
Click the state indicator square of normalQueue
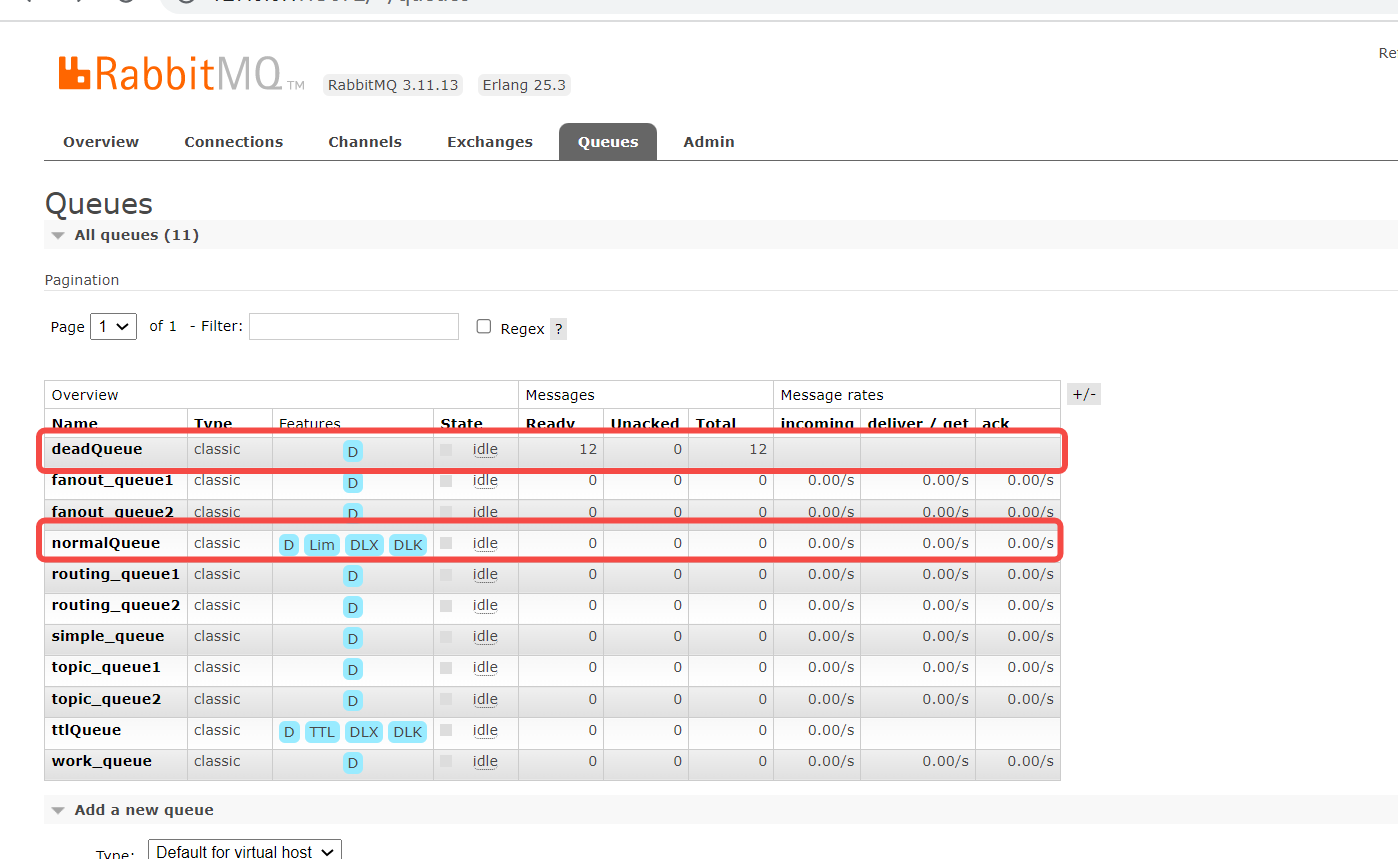point(446,543)
